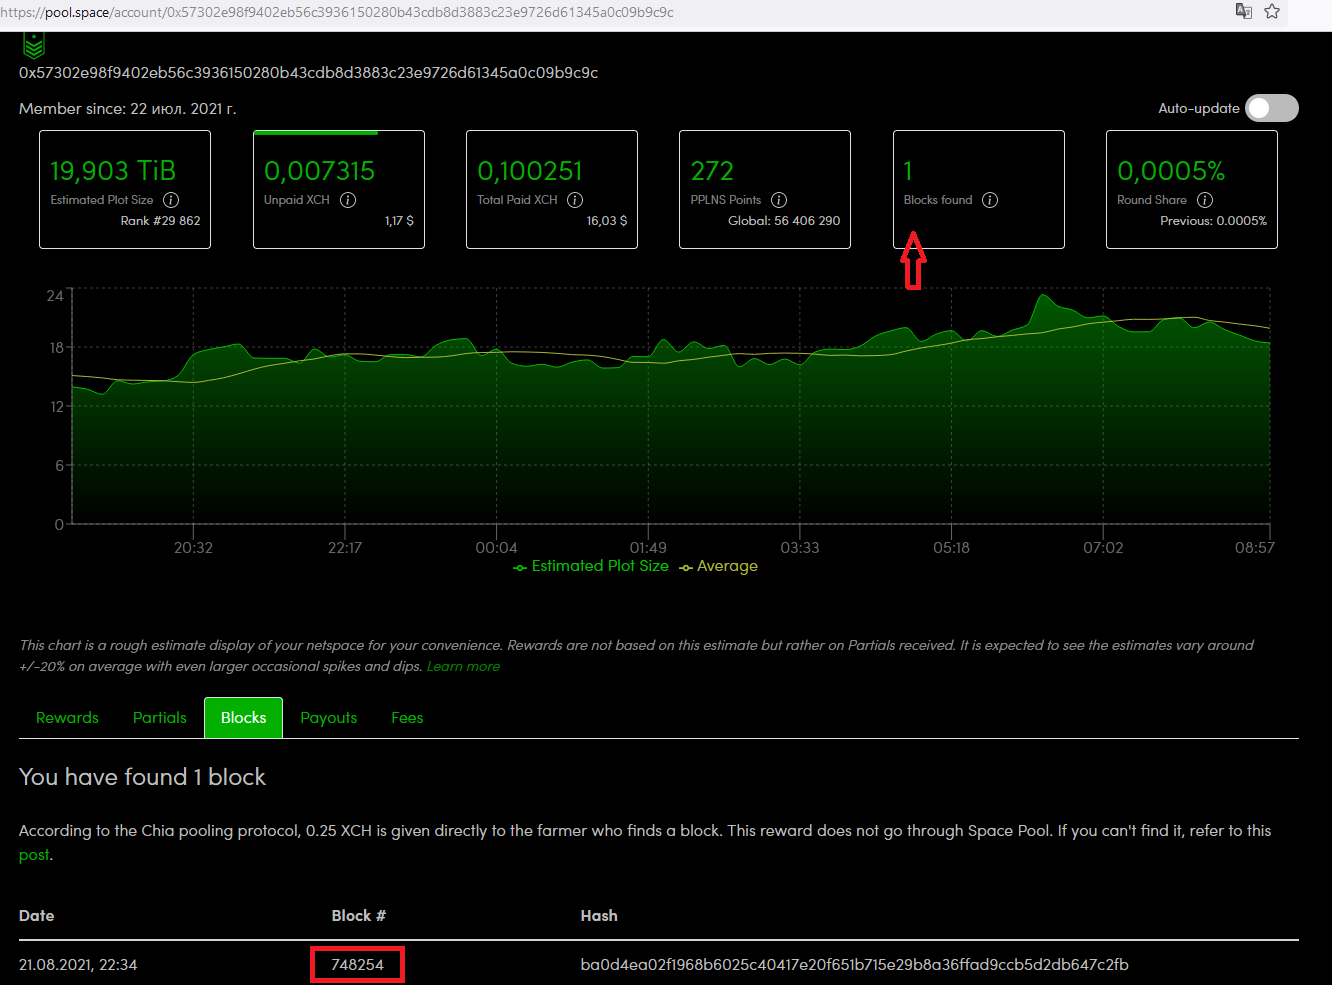This screenshot has height=985, width=1332.
Task: Click the info icon next to PPLNS Points
Action: pyautogui.click(x=779, y=200)
